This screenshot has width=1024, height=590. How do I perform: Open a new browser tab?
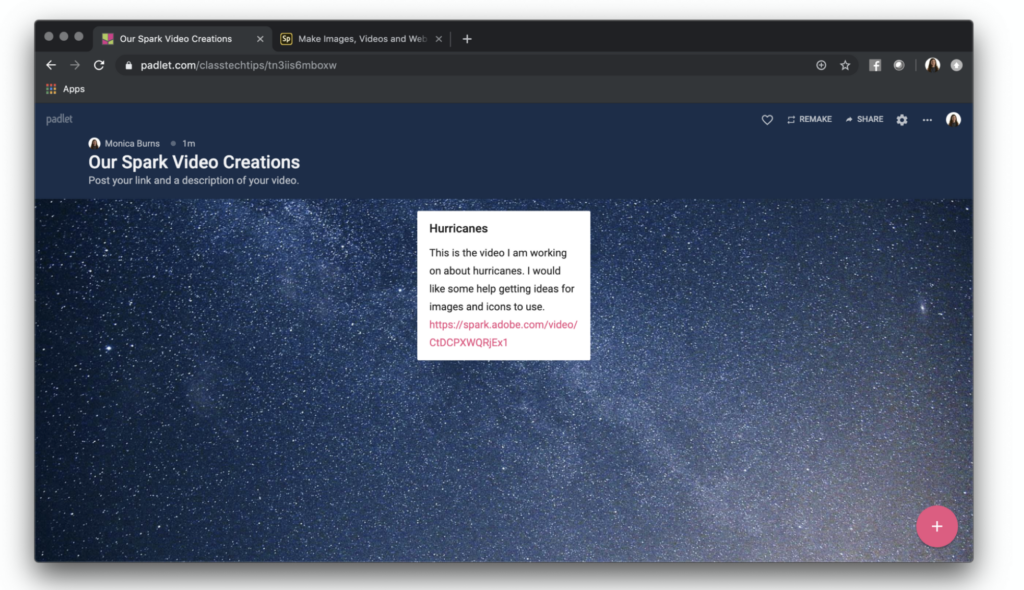tap(467, 39)
